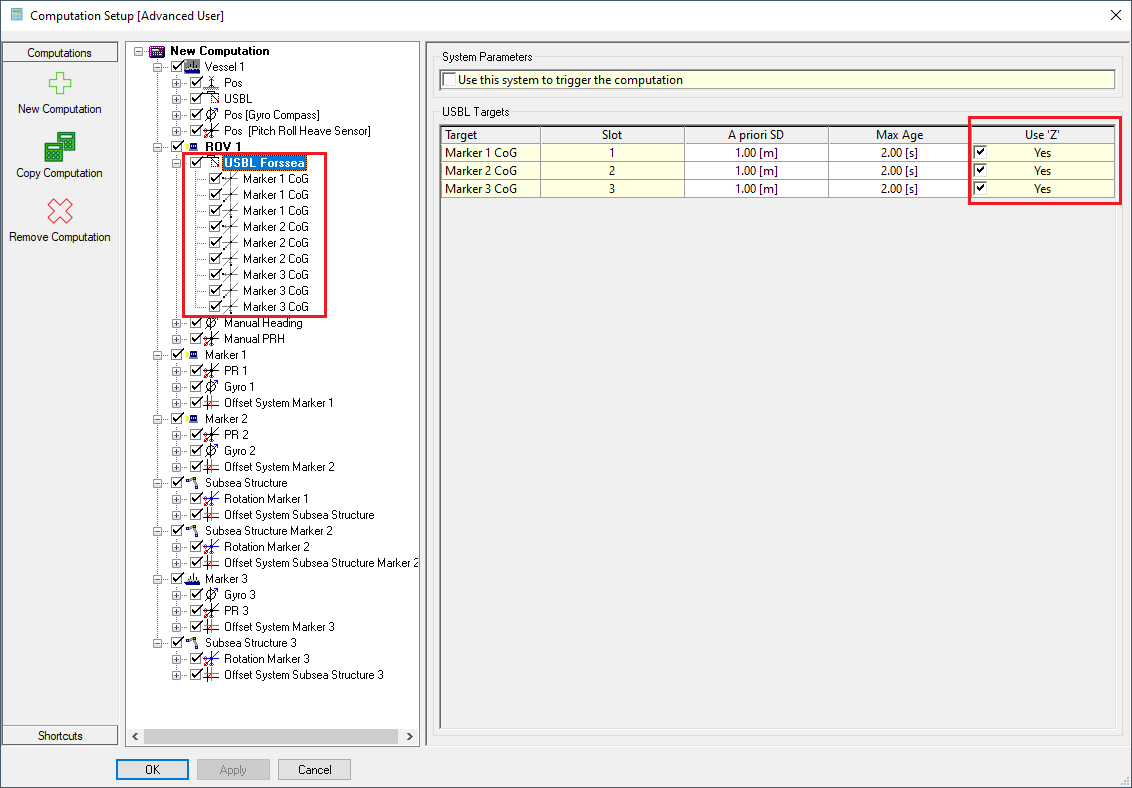Viewport: 1132px width, 788px height.
Task: Click the New Computation green plus icon
Action: coord(60,84)
